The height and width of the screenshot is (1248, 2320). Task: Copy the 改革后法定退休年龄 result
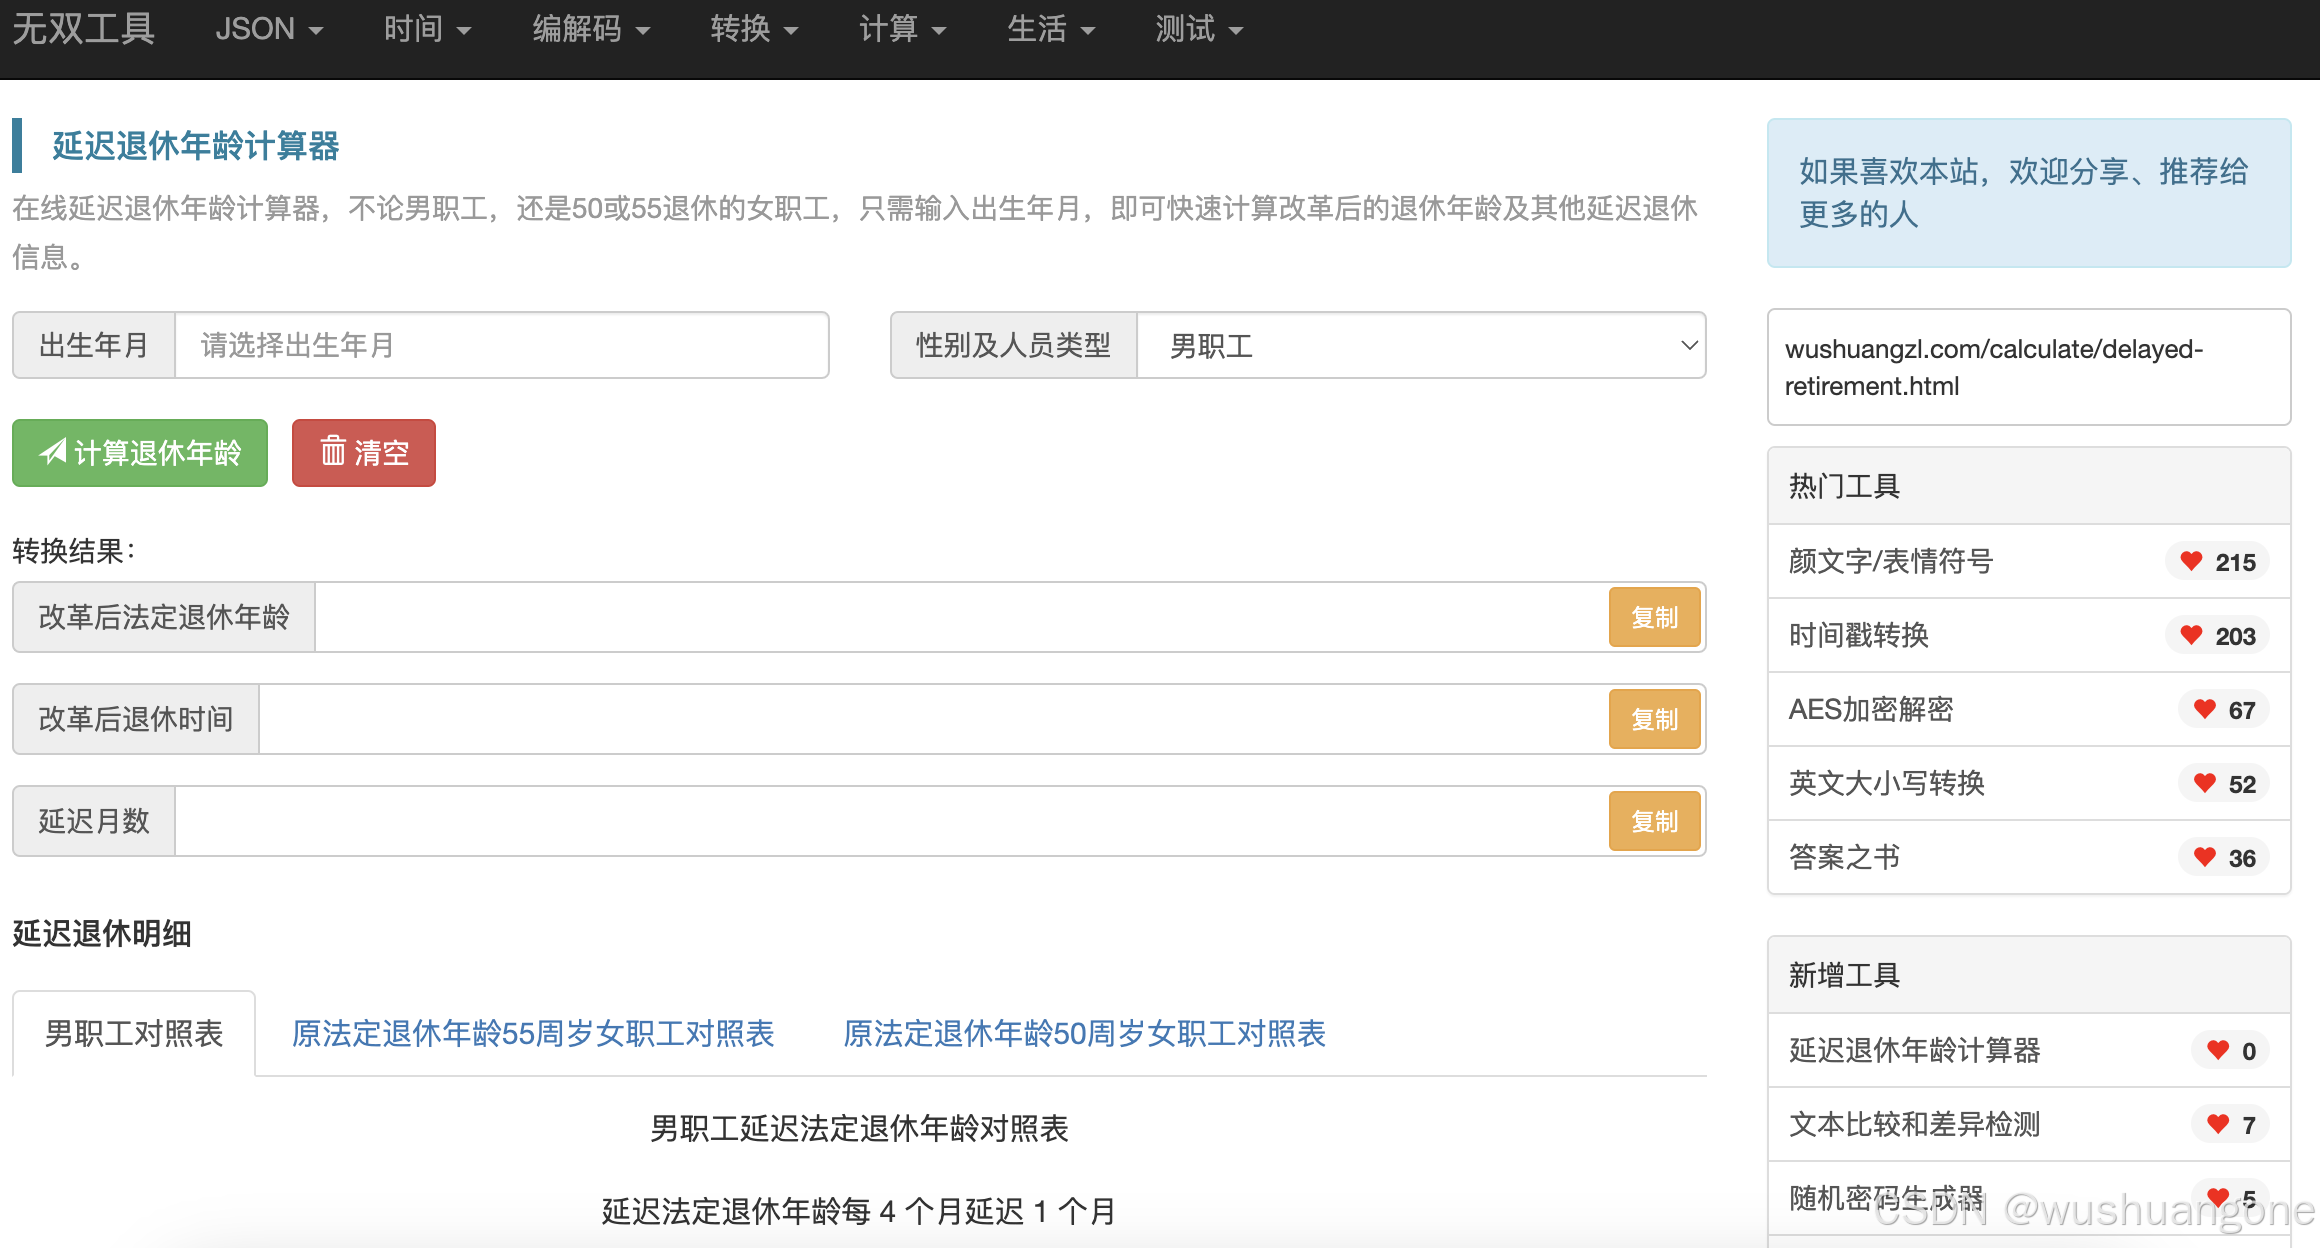click(1654, 618)
